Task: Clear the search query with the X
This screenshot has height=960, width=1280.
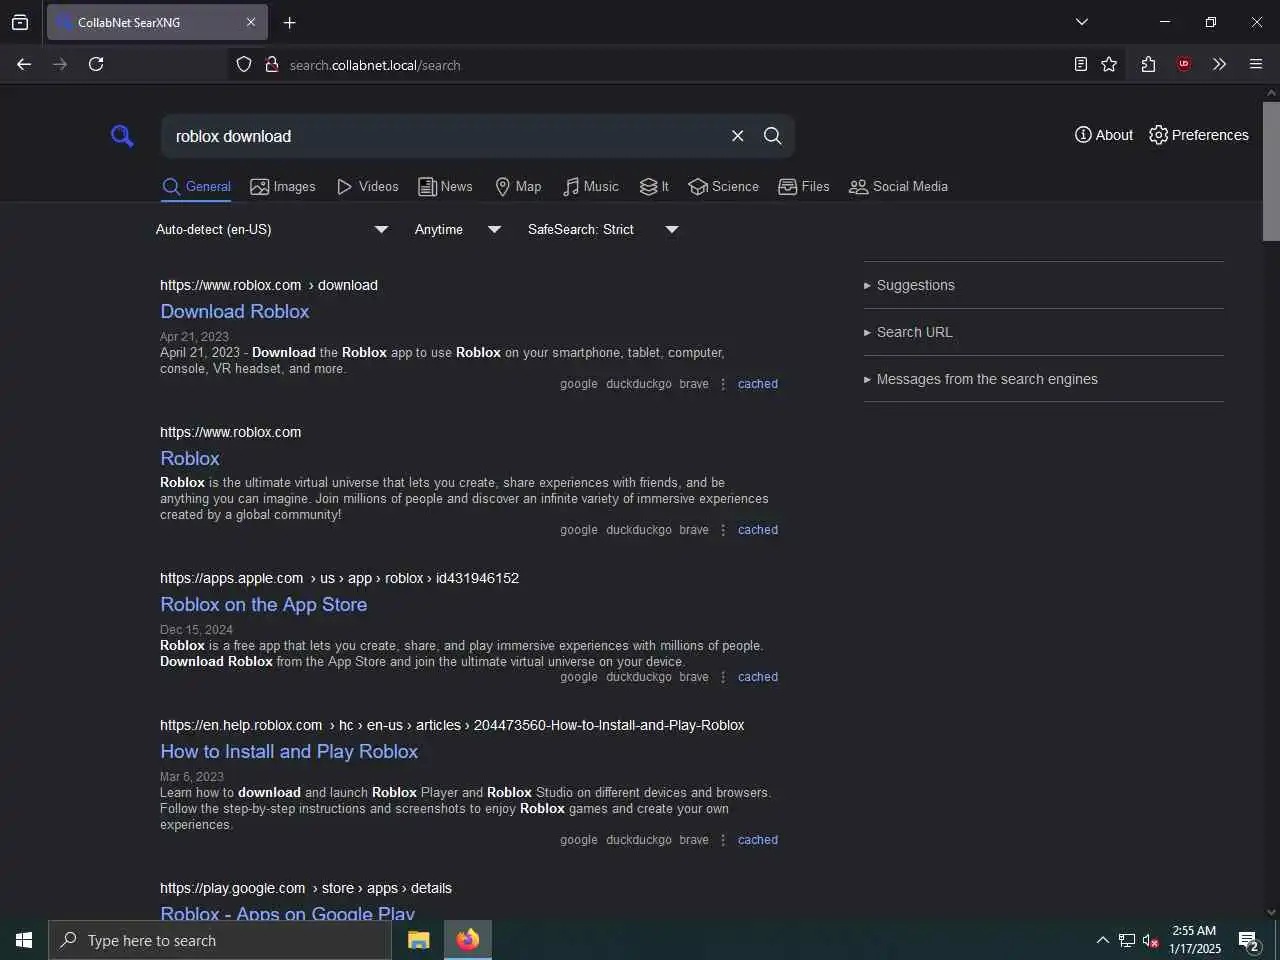Action: (738, 136)
